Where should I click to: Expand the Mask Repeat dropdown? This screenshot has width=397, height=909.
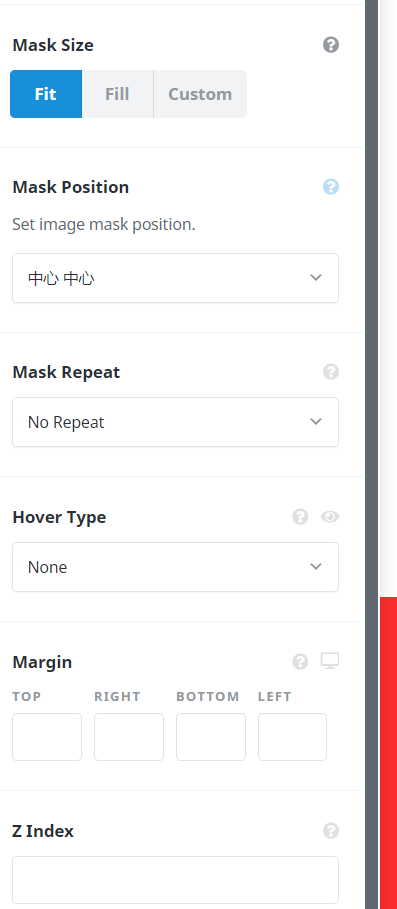click(x=176, y=422)
